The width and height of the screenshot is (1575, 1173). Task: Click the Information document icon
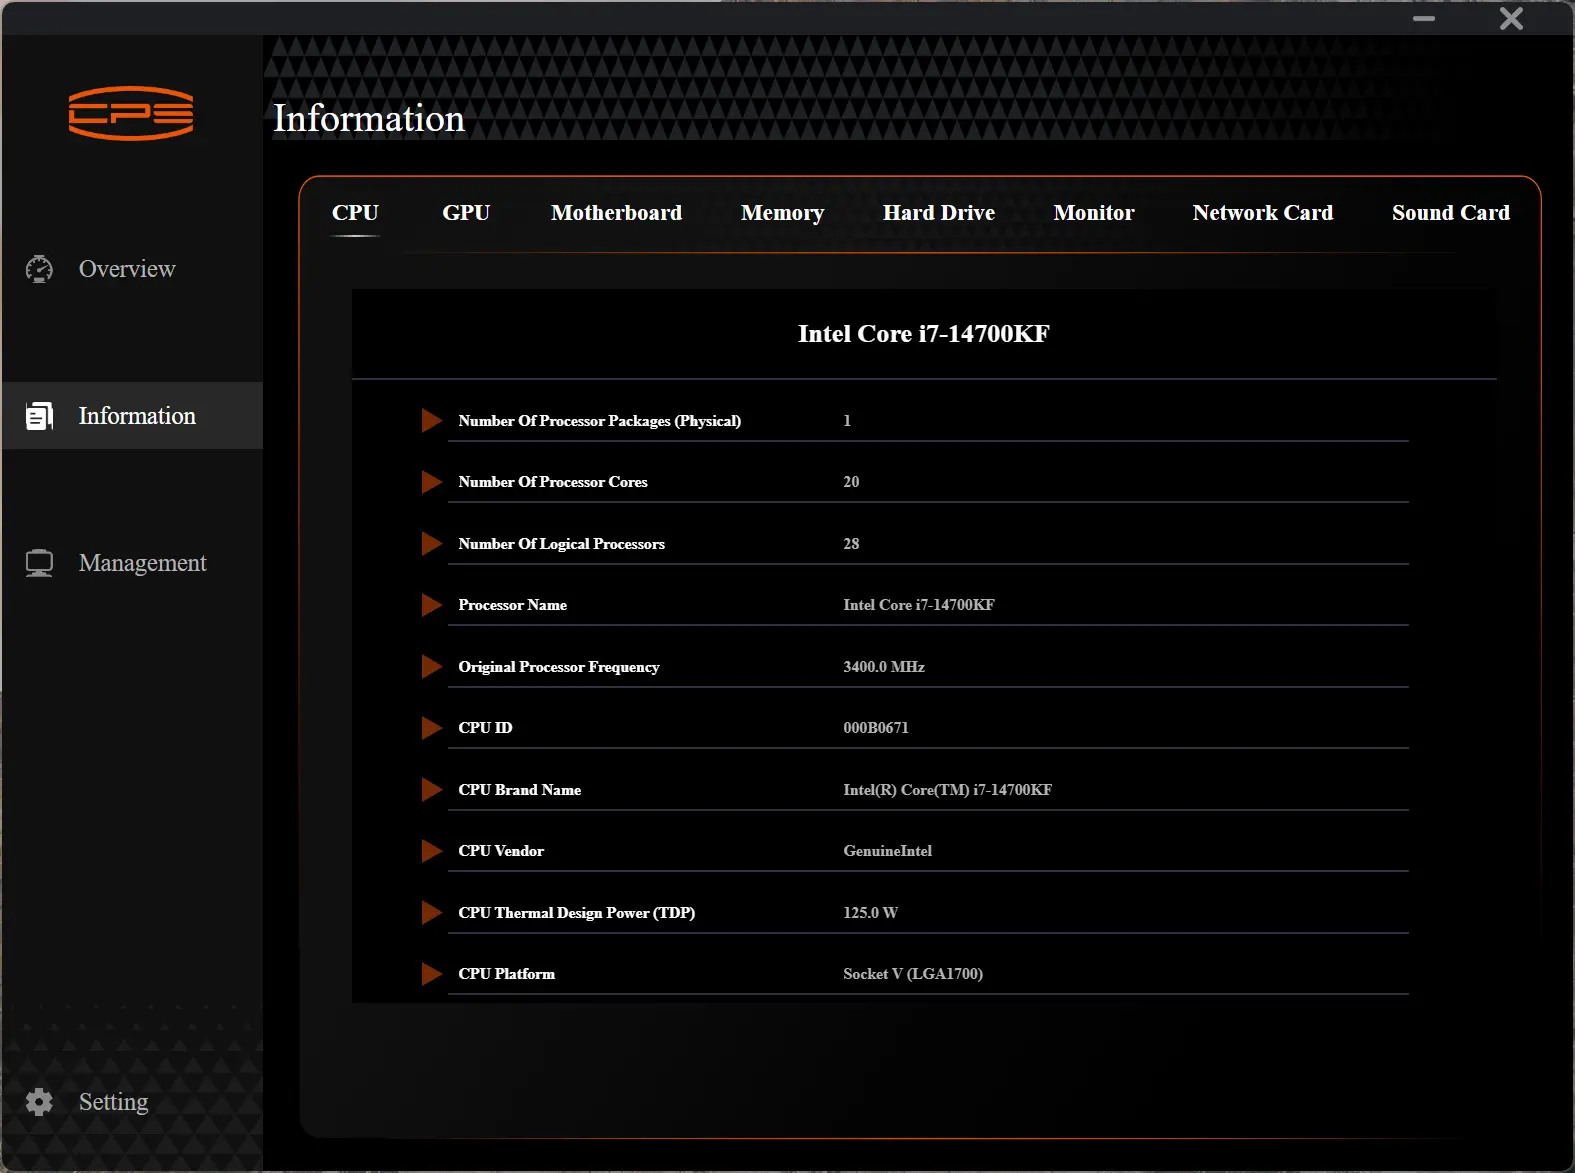click(x=39, y=416)
